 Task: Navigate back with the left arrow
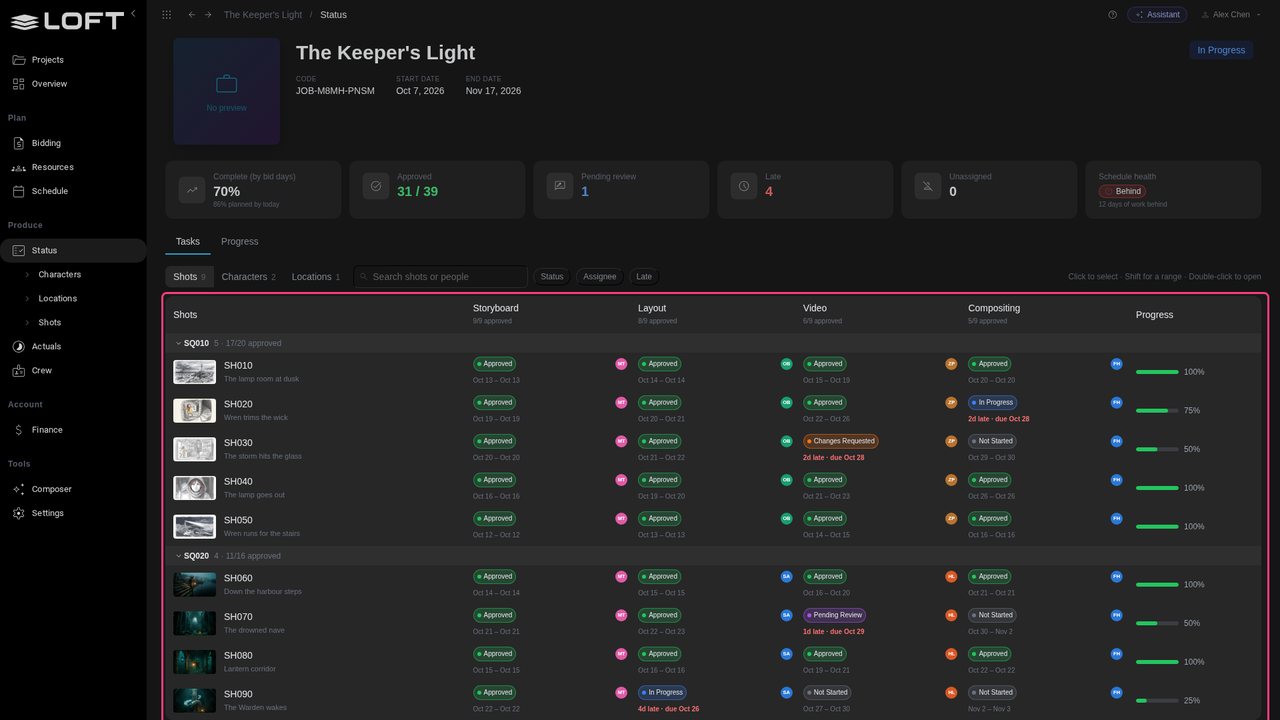pyautogui.click(x=192, y=15)
